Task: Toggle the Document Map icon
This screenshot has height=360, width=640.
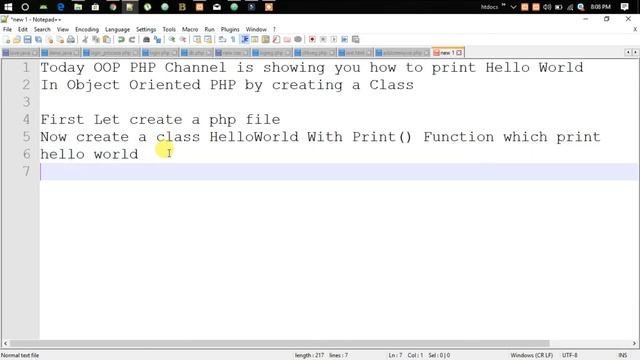Action: point(266,40)
